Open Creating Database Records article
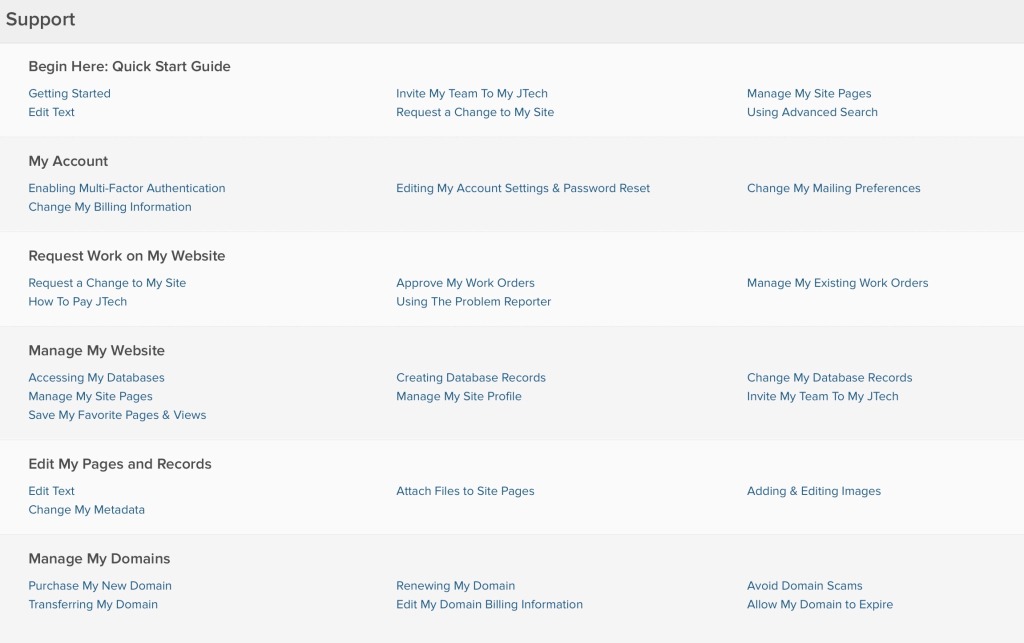The height and width of the screenshot is (643, 1024). (471, 377)
